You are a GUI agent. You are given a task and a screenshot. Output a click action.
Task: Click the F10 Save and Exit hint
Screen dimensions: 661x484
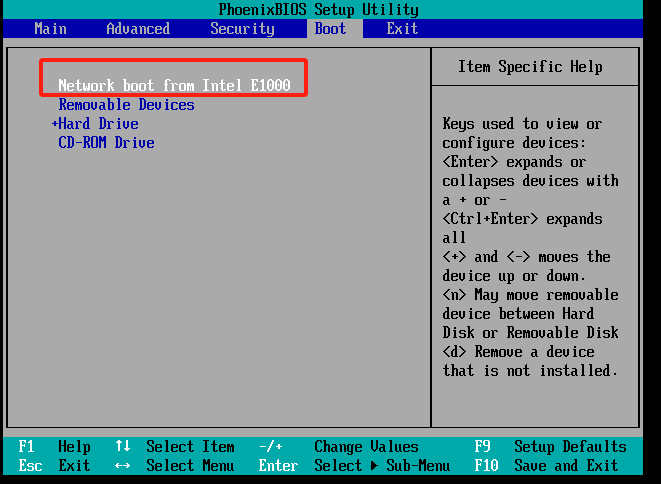click(x=546, y=465)
